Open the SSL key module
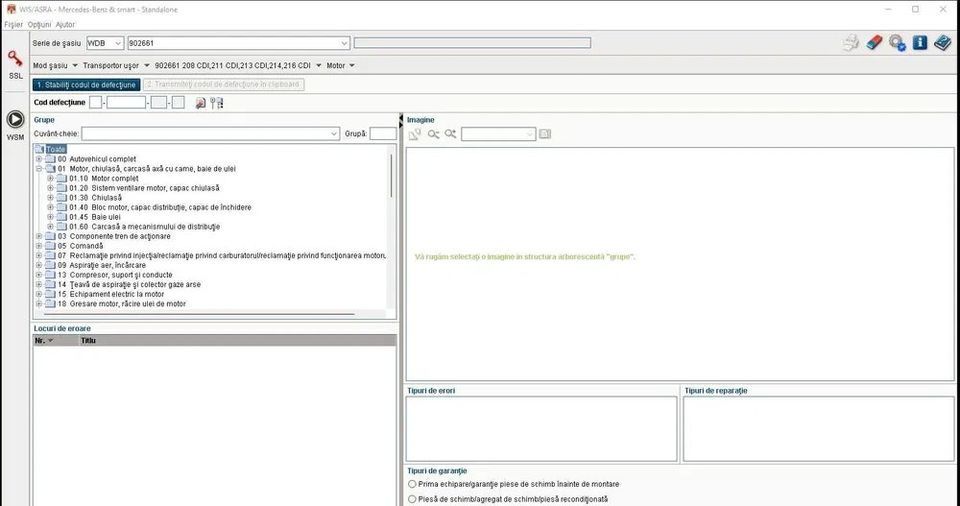The image size is (960, 506). 15,65
